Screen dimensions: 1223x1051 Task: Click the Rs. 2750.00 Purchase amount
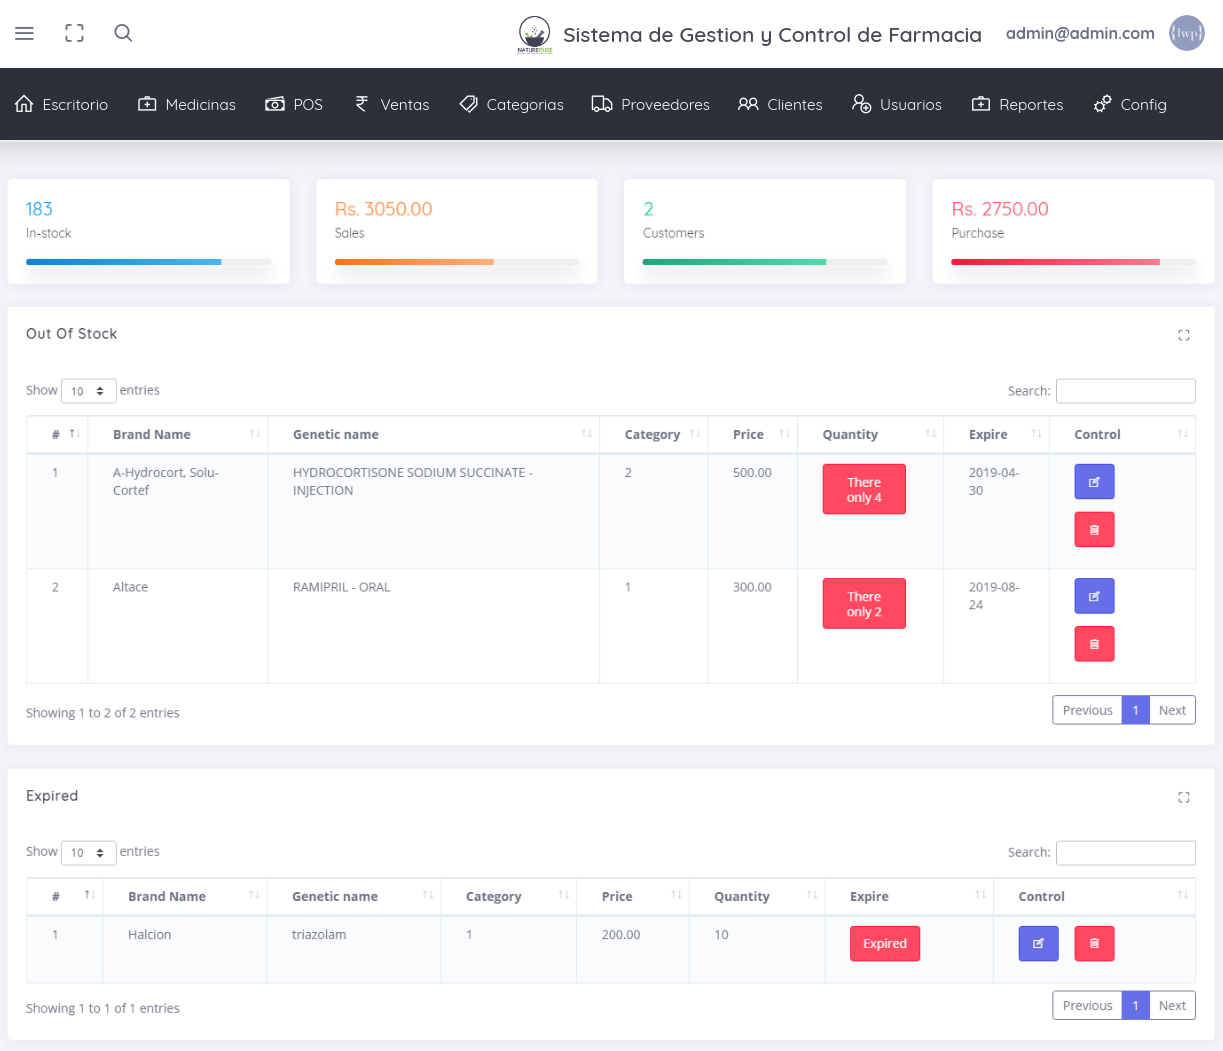(1000, 209)
